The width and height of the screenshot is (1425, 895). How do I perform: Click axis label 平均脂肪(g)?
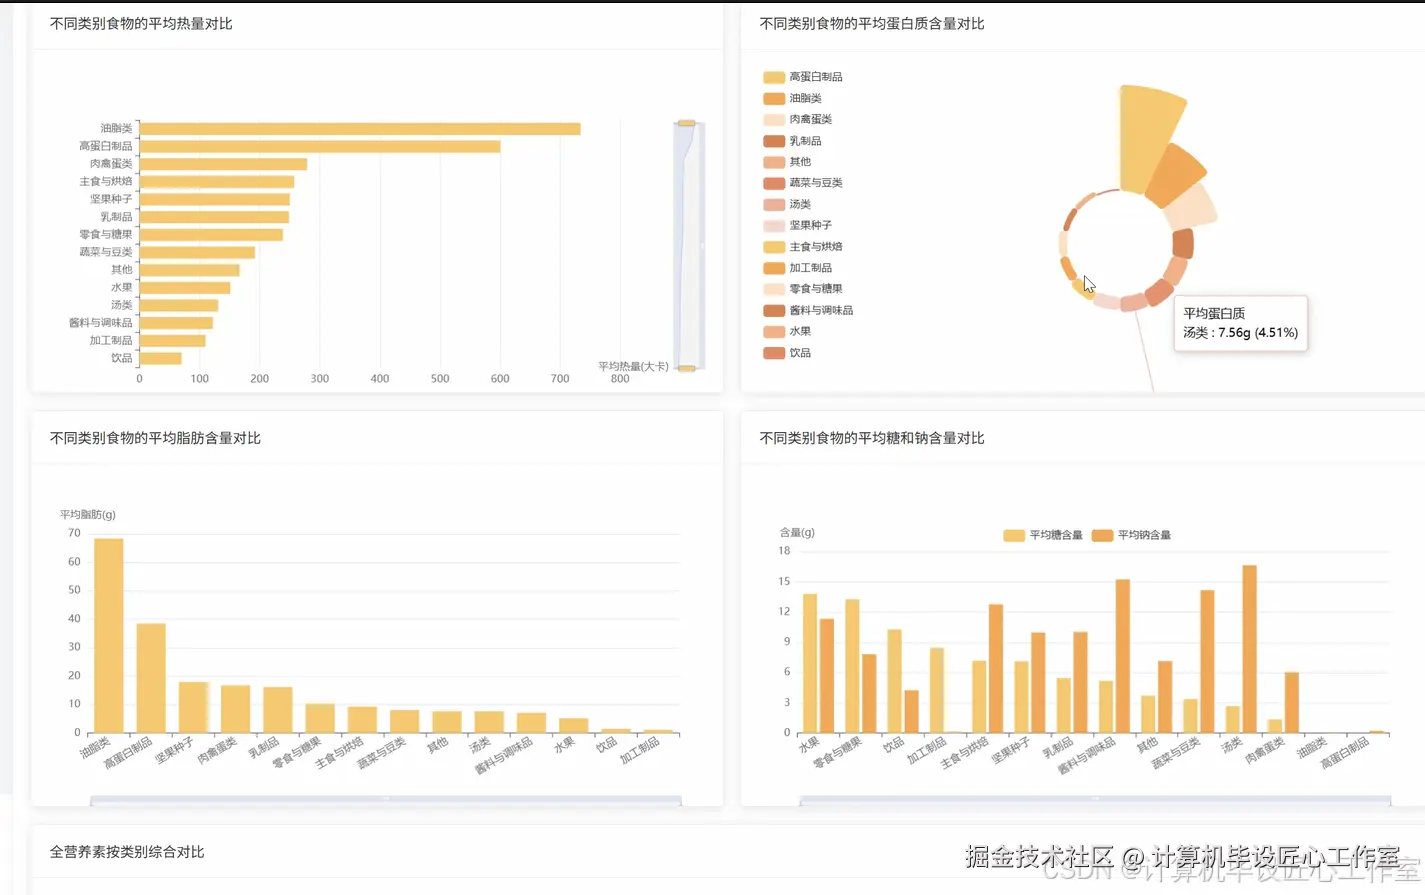pyautogui.click(x=87, y=515)
